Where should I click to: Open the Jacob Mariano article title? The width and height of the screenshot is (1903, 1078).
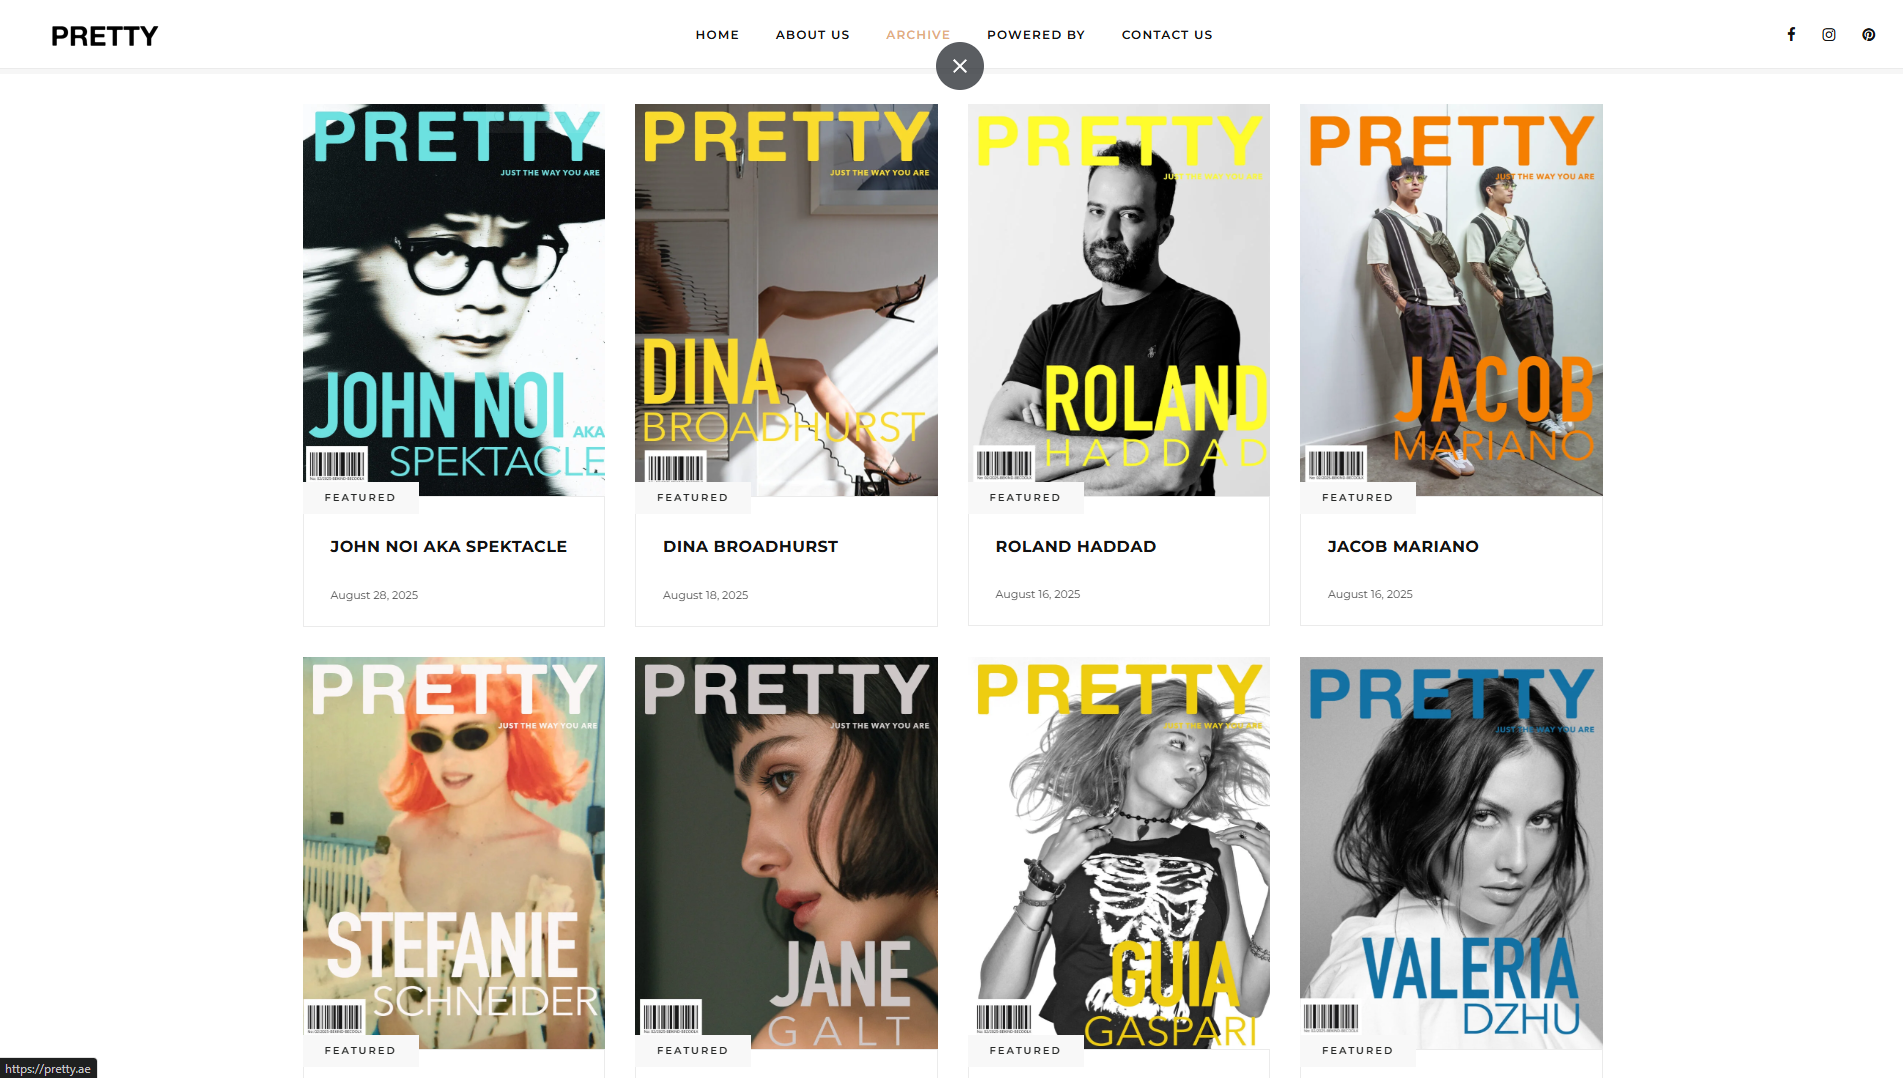click(1403, 546)
